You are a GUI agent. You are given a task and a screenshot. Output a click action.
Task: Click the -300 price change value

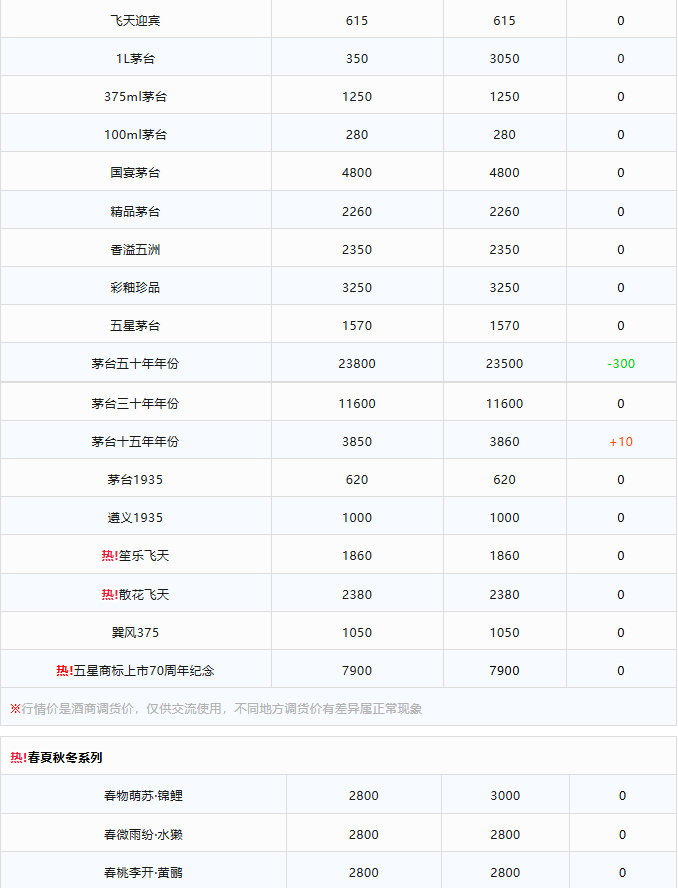coord(621,364)
